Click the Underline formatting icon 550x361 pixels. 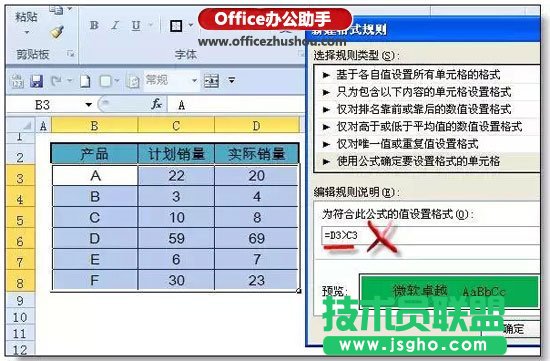pyautogui.click(x=136, y=25)
